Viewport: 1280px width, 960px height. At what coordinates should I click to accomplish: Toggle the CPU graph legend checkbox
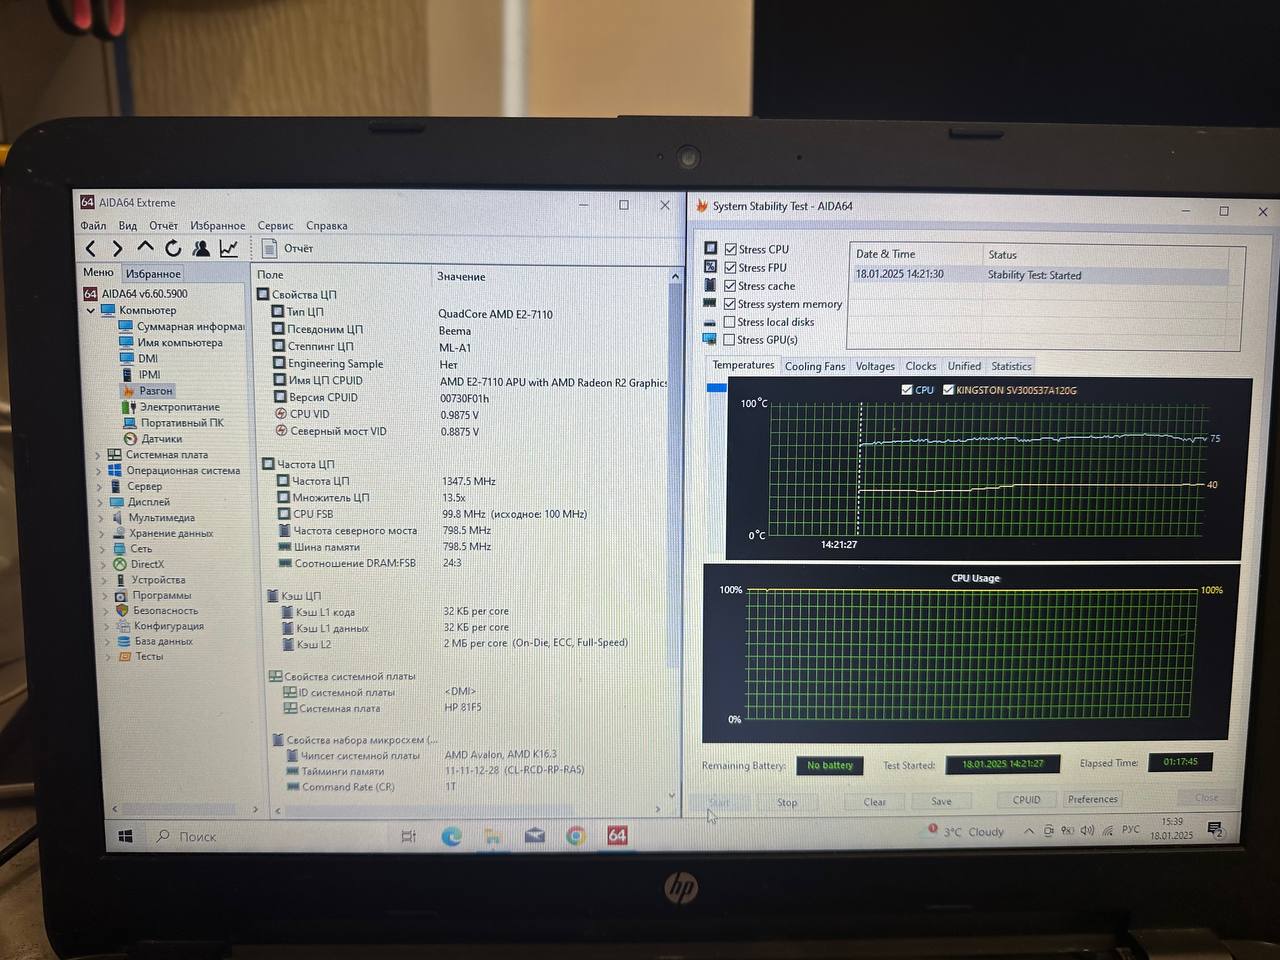tap(907, 390)
